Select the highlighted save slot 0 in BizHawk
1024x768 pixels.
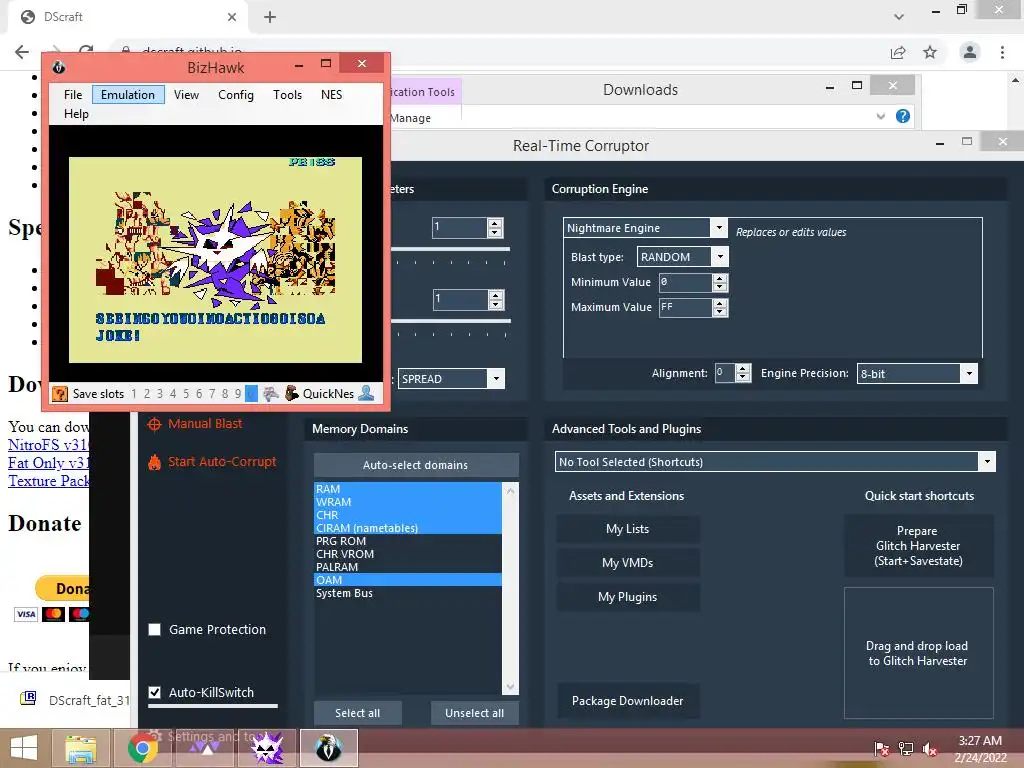pos(251,394)
